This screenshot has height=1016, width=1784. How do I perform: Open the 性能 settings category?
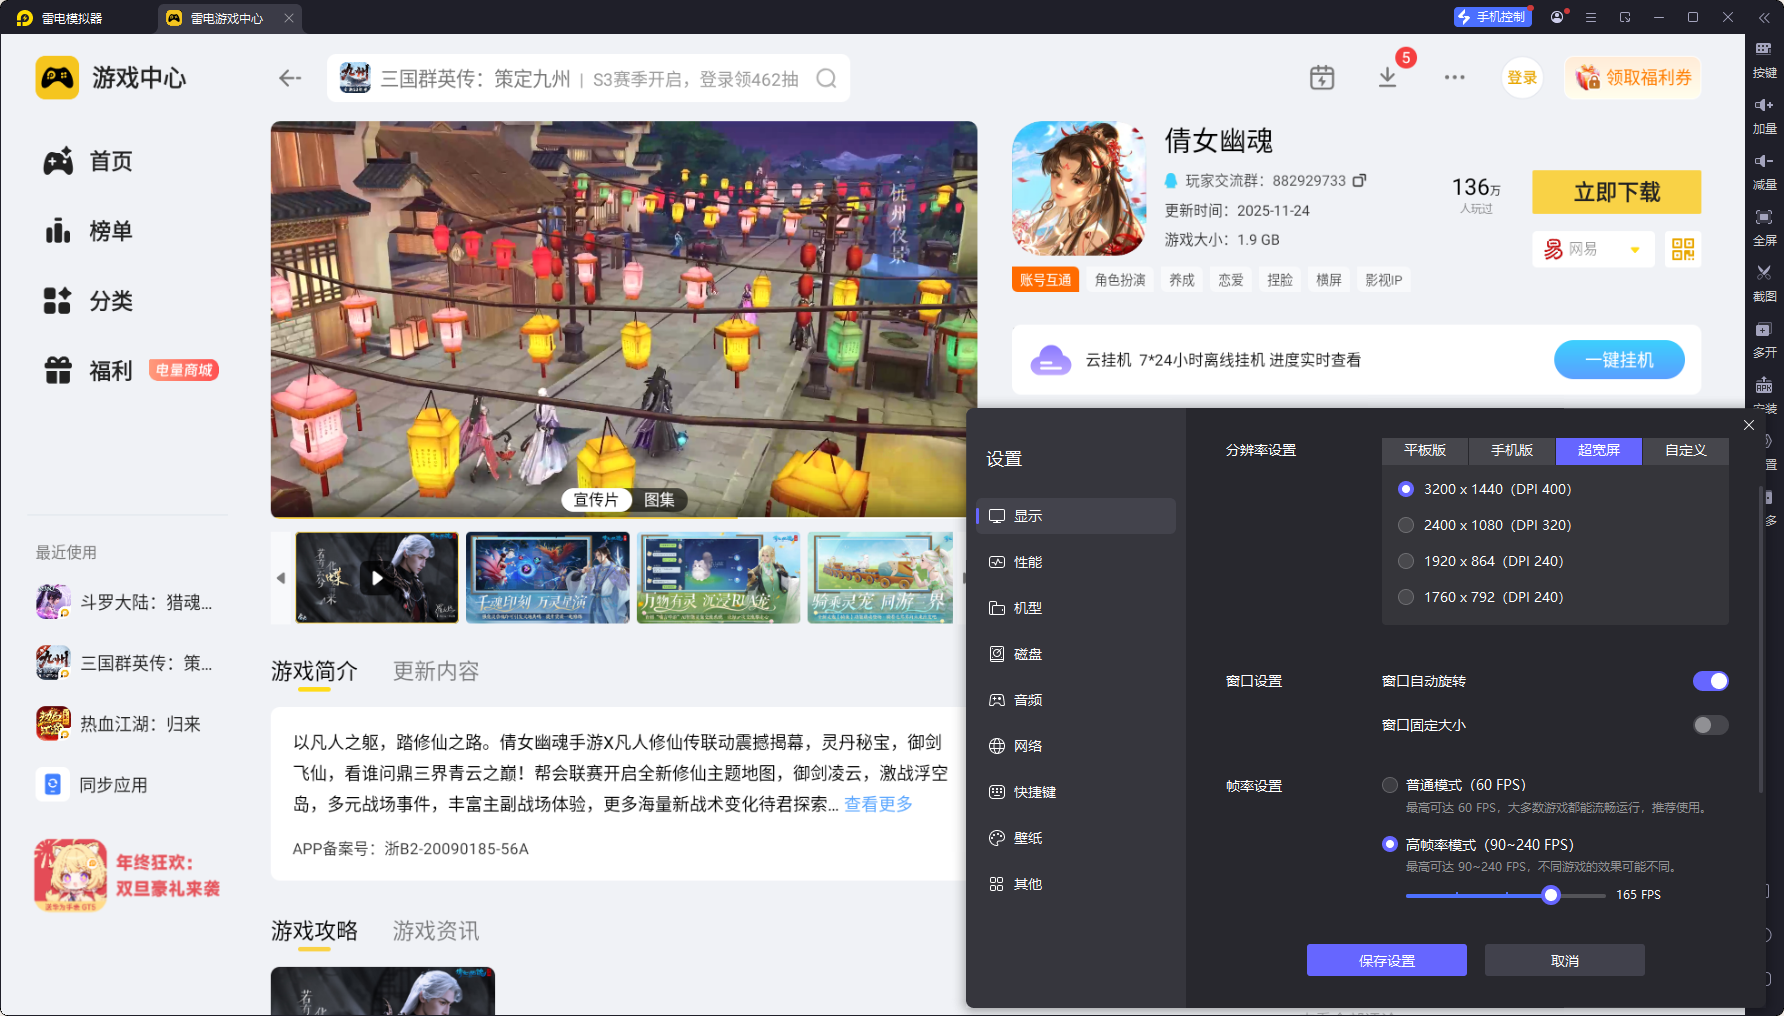click(1076, 562)
